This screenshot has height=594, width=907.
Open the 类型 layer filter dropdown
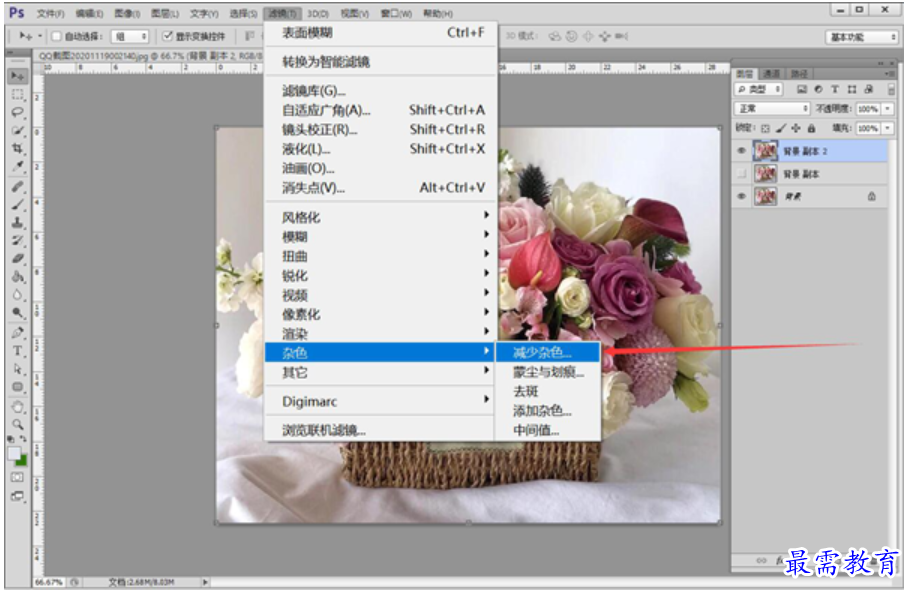[x=758, y=90]
